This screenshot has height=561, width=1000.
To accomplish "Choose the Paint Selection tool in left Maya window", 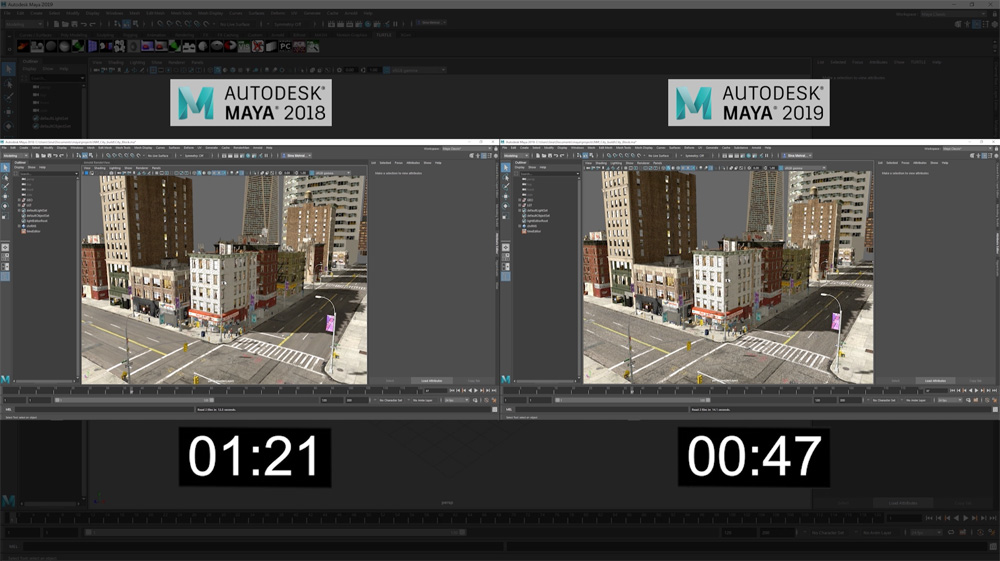I will 5,187.
